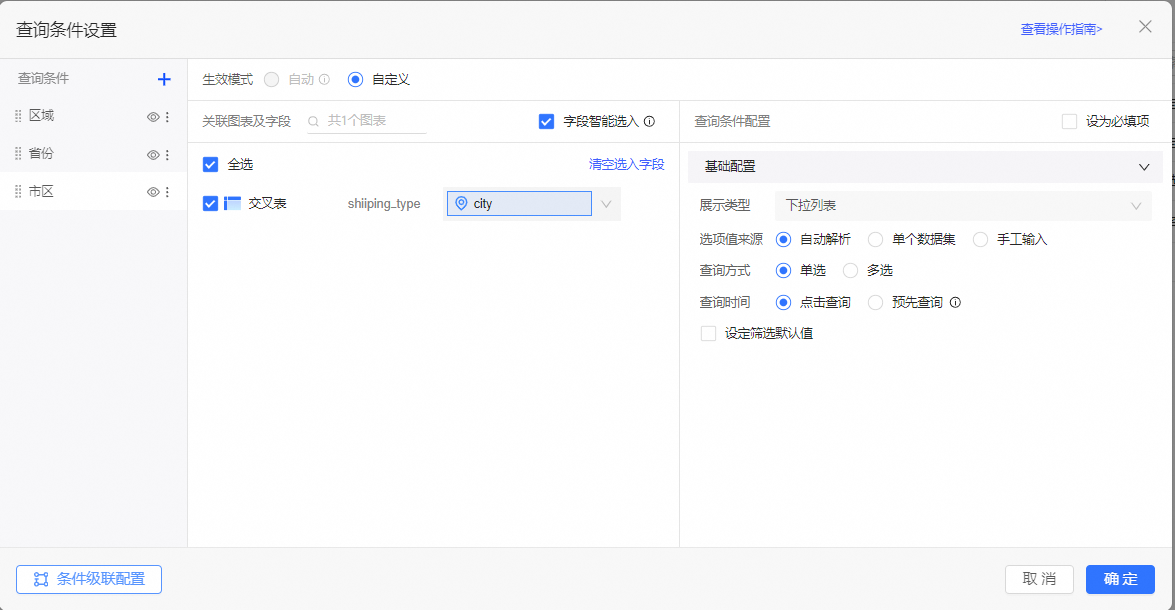Click the plus icon to add query condition
The width and height of the screenshot is (1175, 610).
(164, 79)
